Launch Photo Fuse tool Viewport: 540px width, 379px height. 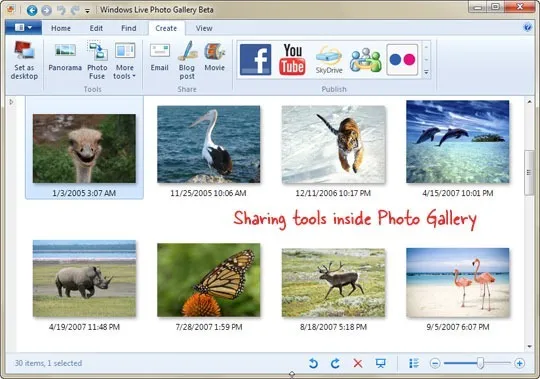[x=97, y=61]
